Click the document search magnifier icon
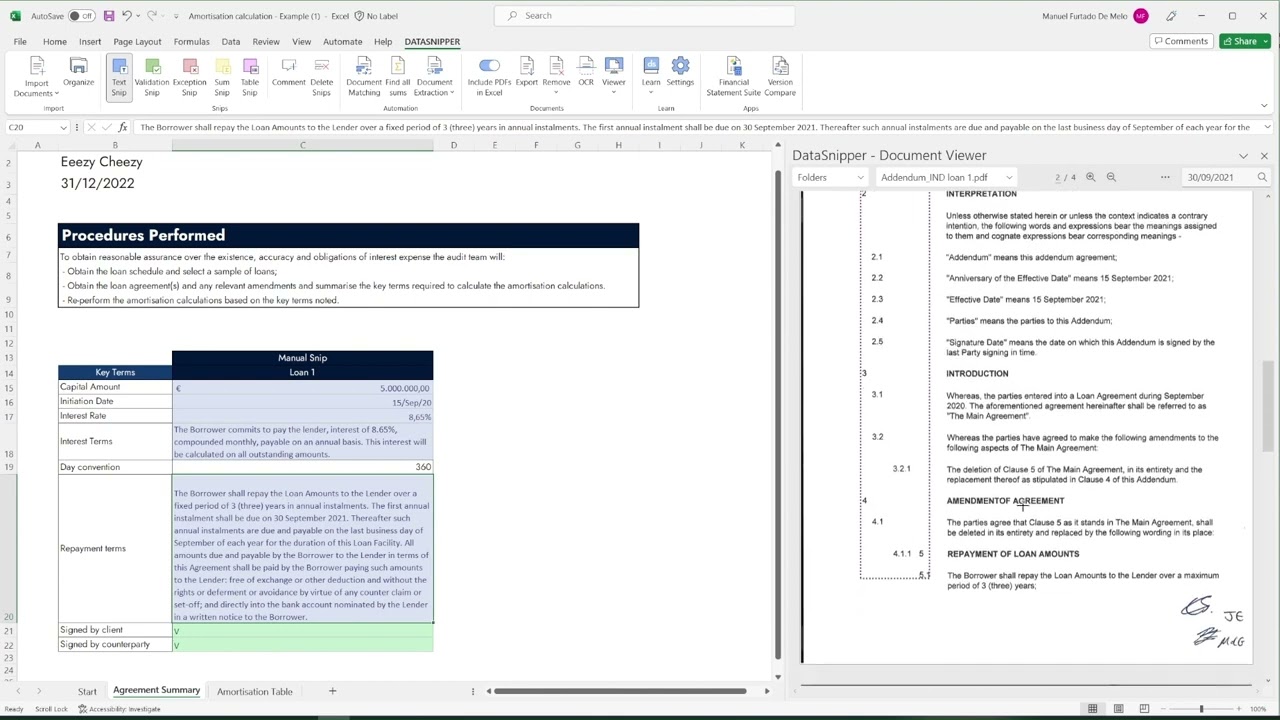The height and width of the screenshot is (720, 1280). 1262,177
